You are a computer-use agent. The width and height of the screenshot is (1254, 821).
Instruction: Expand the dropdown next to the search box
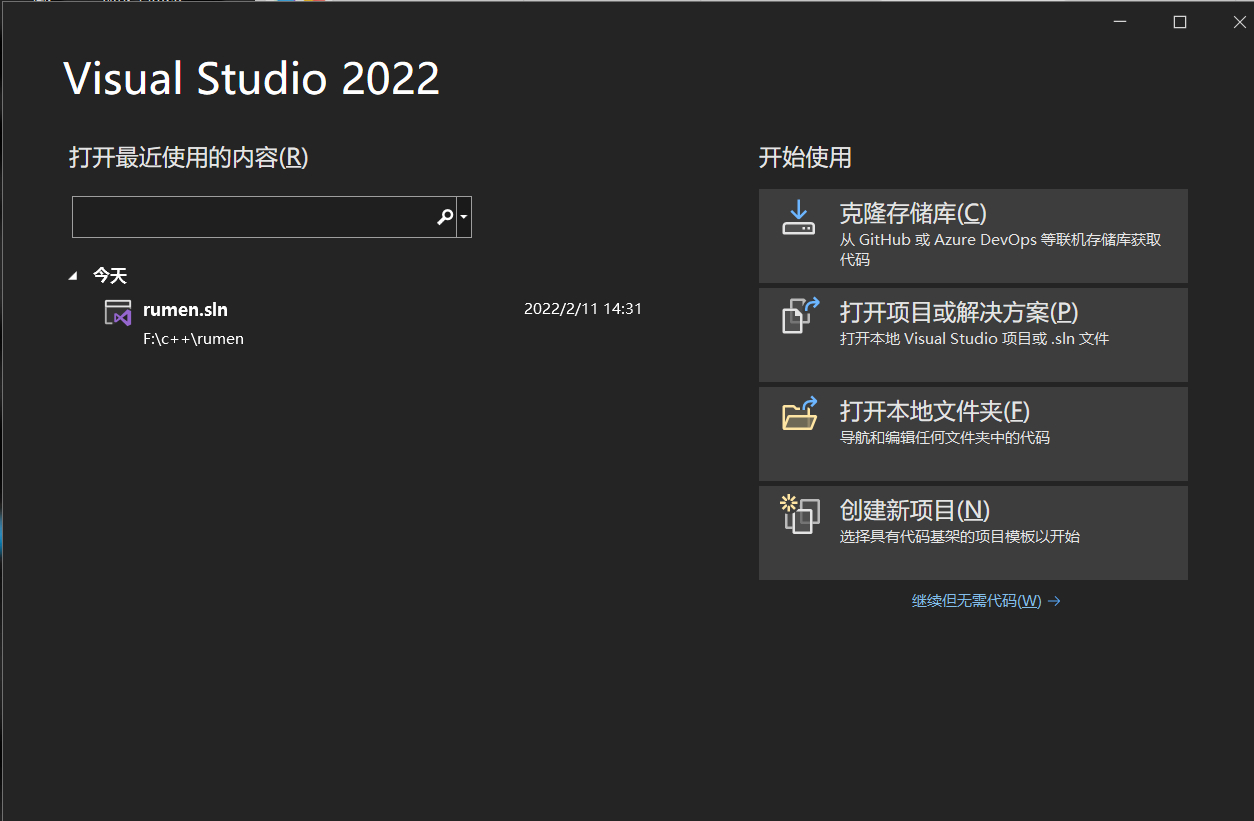[463, 216]
